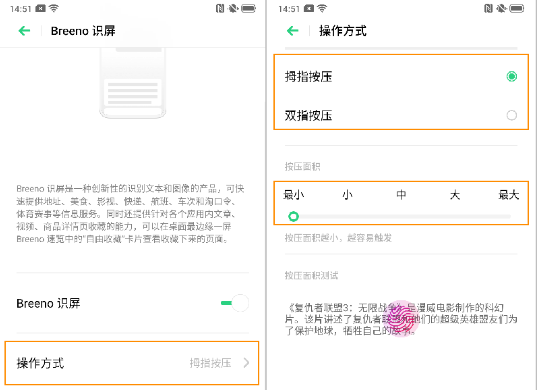
Task: Tap the NFC status icon on right screen
Action: point(488,8)
